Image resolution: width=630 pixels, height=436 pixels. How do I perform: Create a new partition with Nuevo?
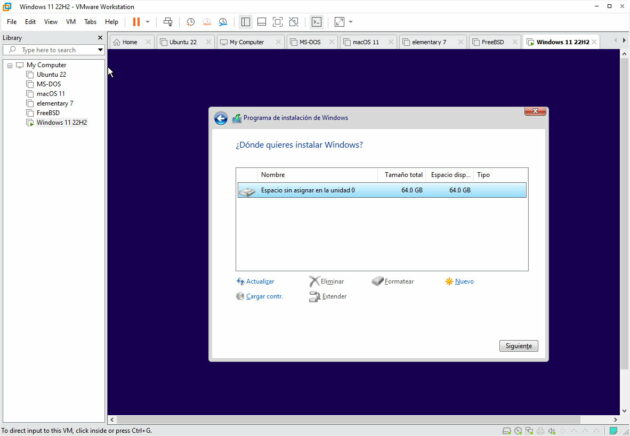pos(460,281)
